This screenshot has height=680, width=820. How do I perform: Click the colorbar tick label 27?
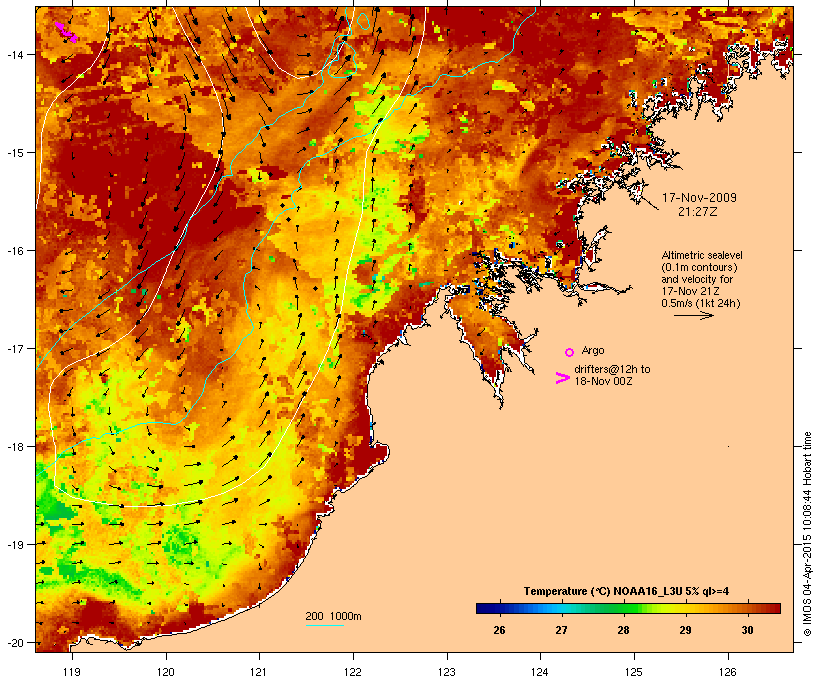coord(561,630)
